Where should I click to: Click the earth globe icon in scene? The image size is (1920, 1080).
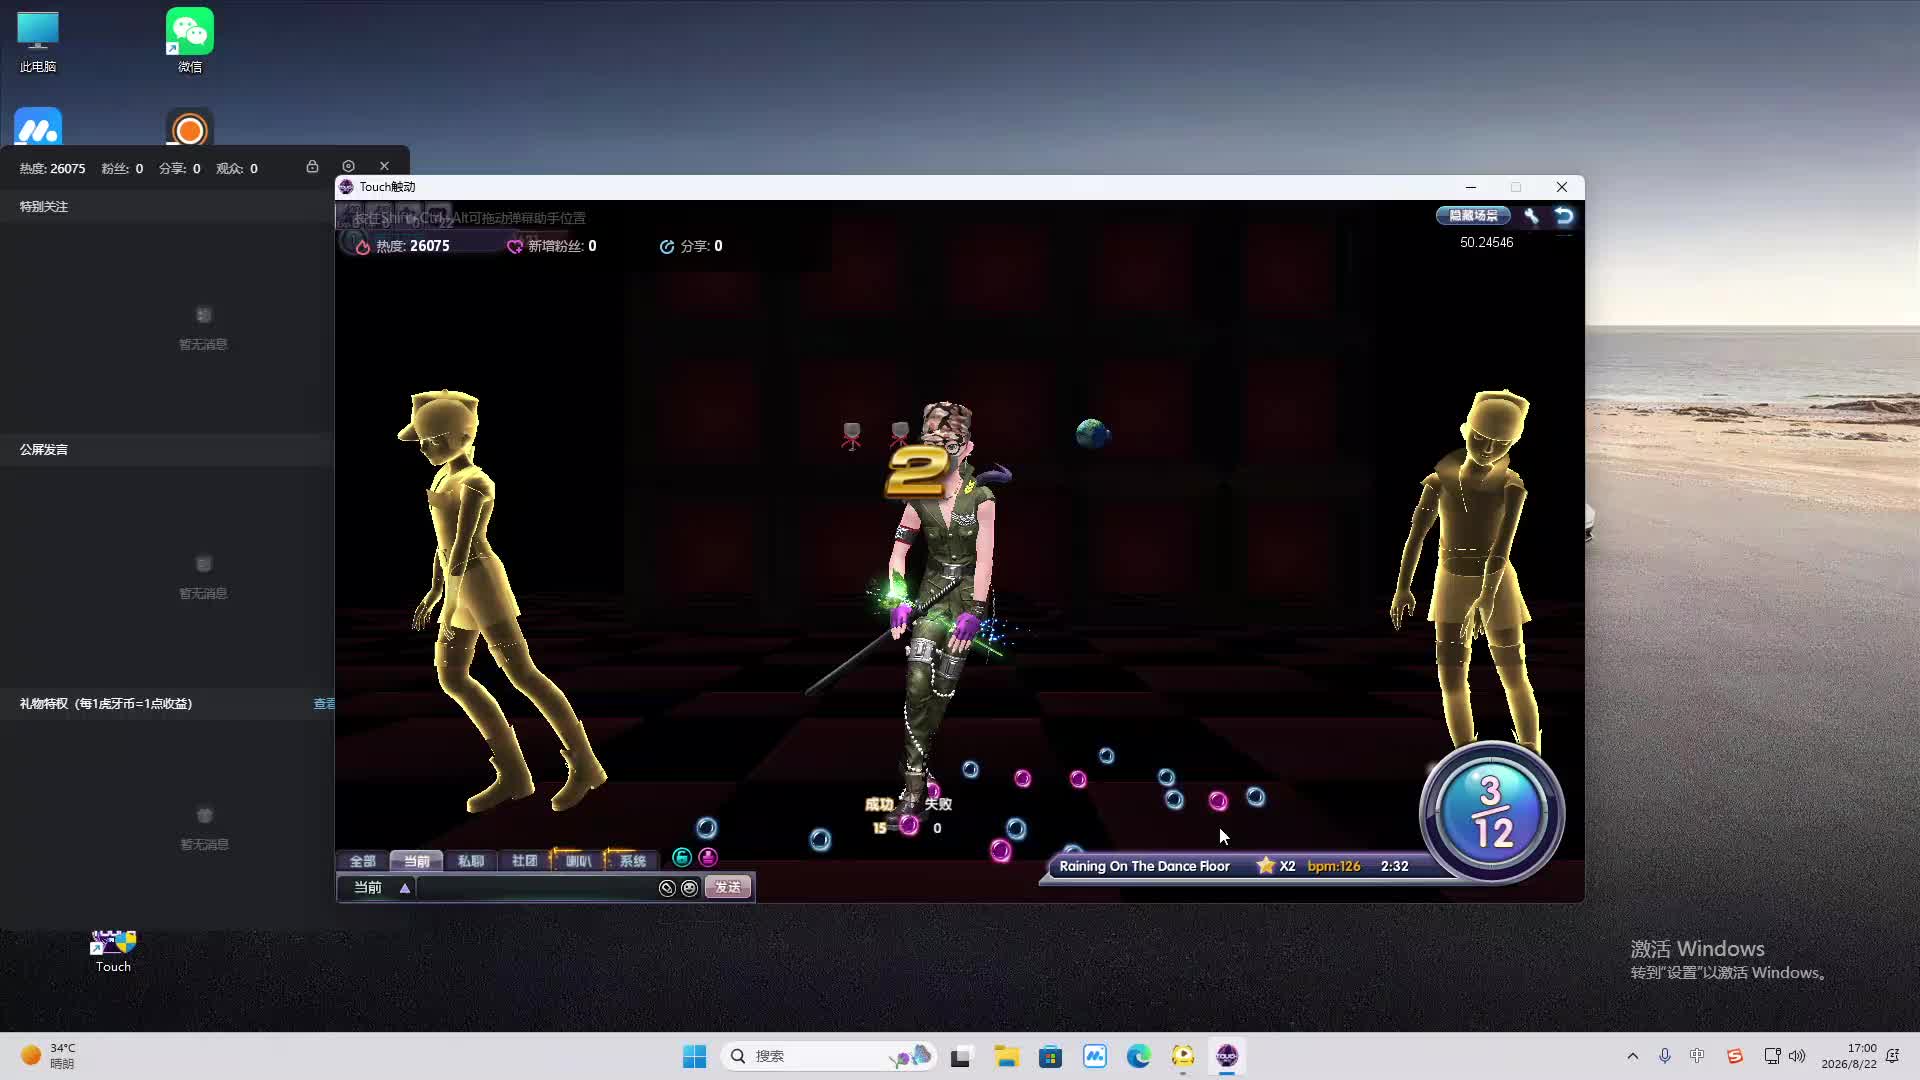click(x=1092, y=434)
